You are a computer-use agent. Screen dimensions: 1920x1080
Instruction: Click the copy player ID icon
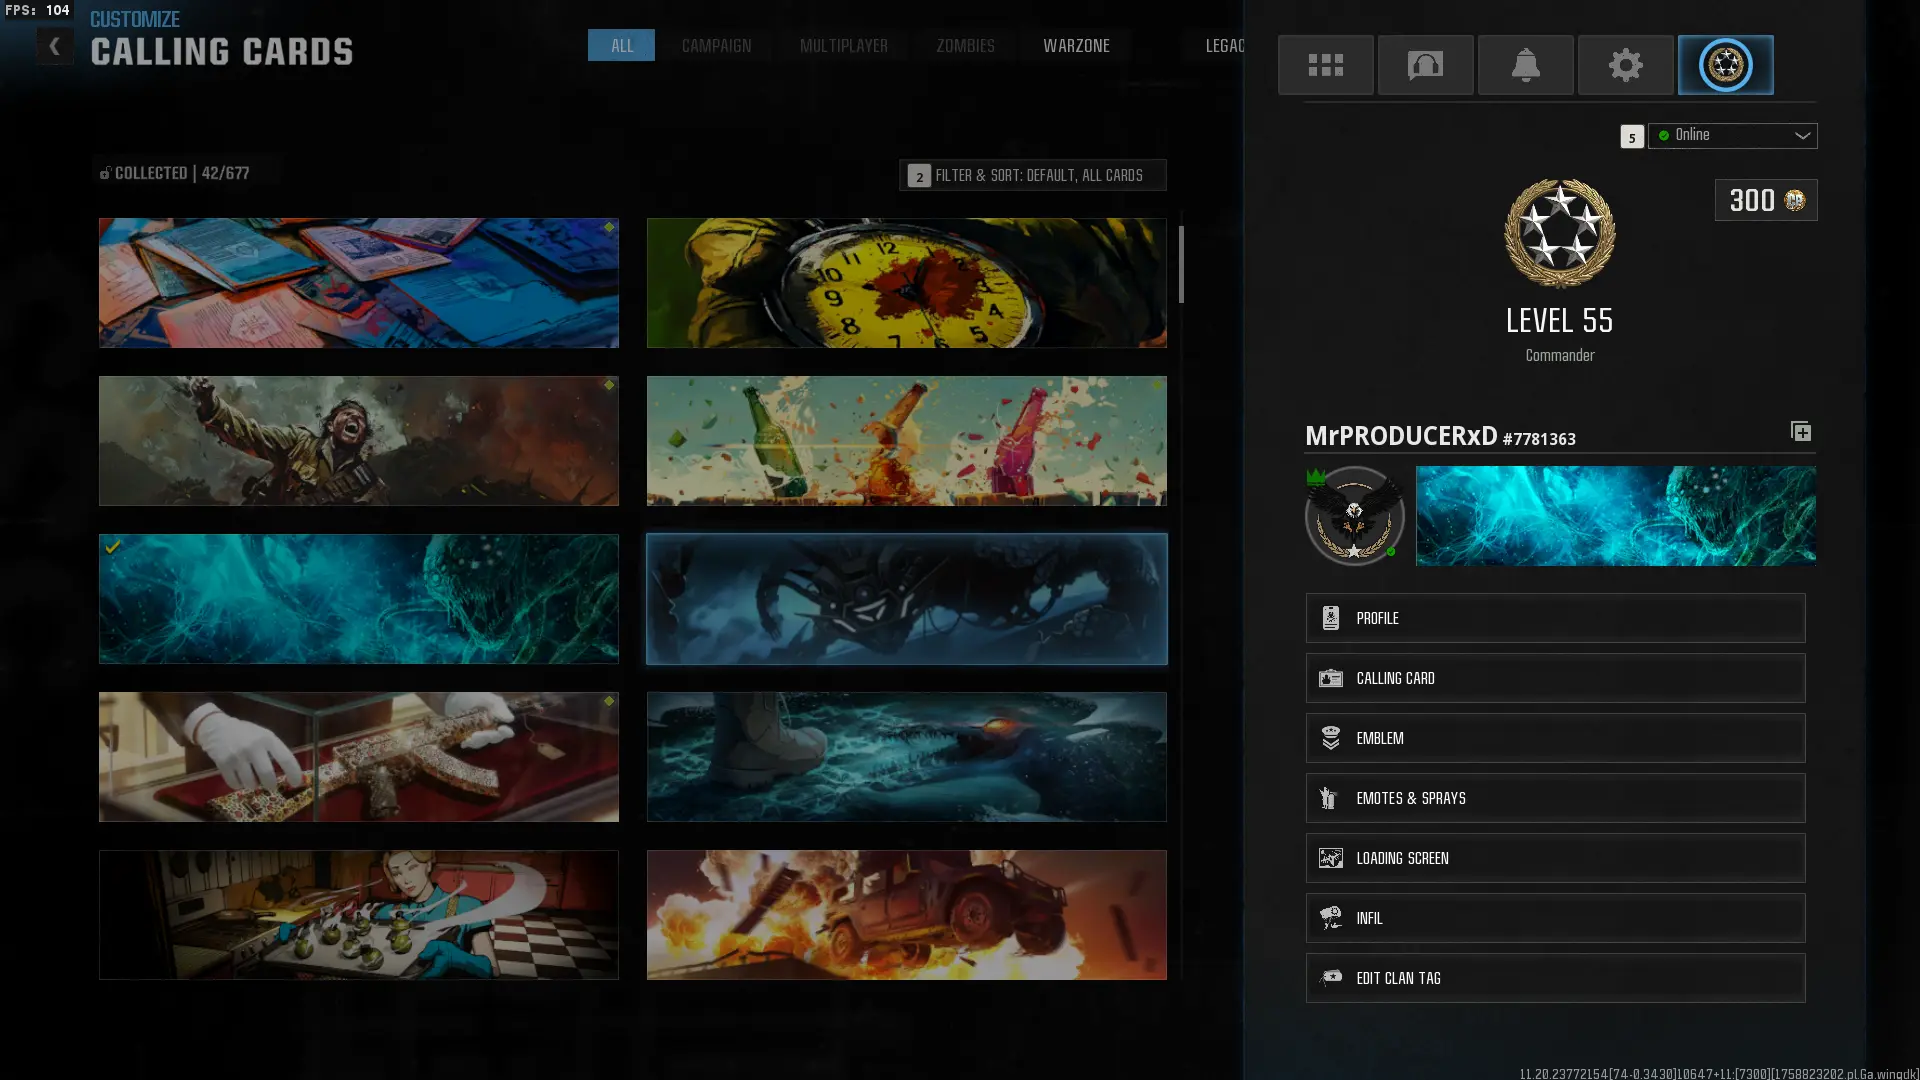1800,431
